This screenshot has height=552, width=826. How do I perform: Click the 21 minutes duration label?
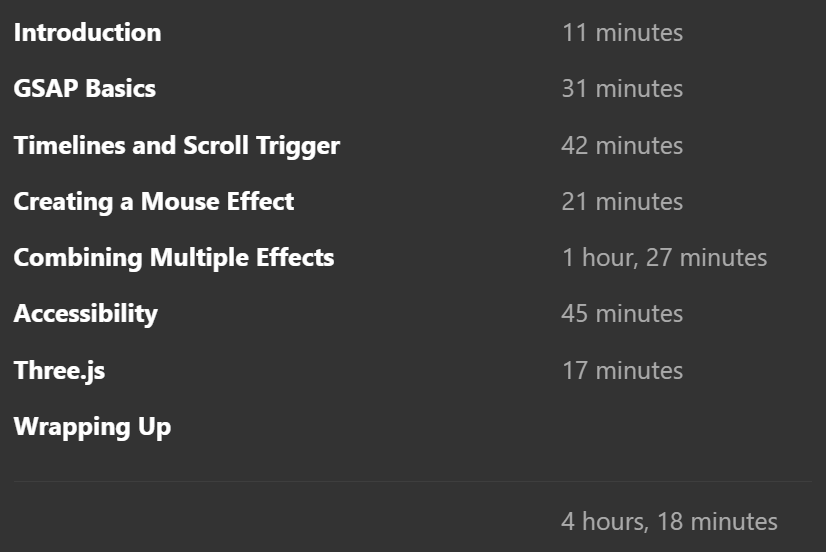click(623, 202)
